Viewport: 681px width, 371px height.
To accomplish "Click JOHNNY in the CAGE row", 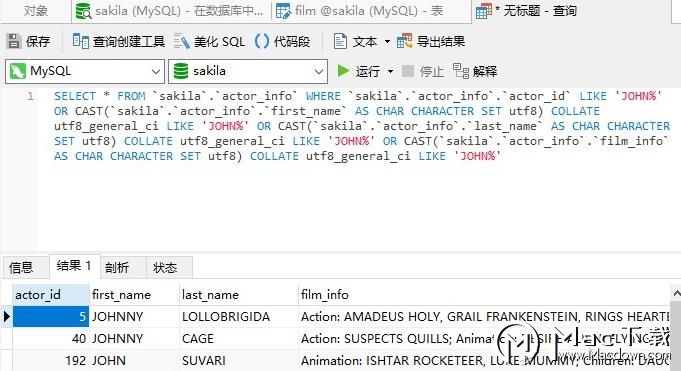I will [134, 338].
